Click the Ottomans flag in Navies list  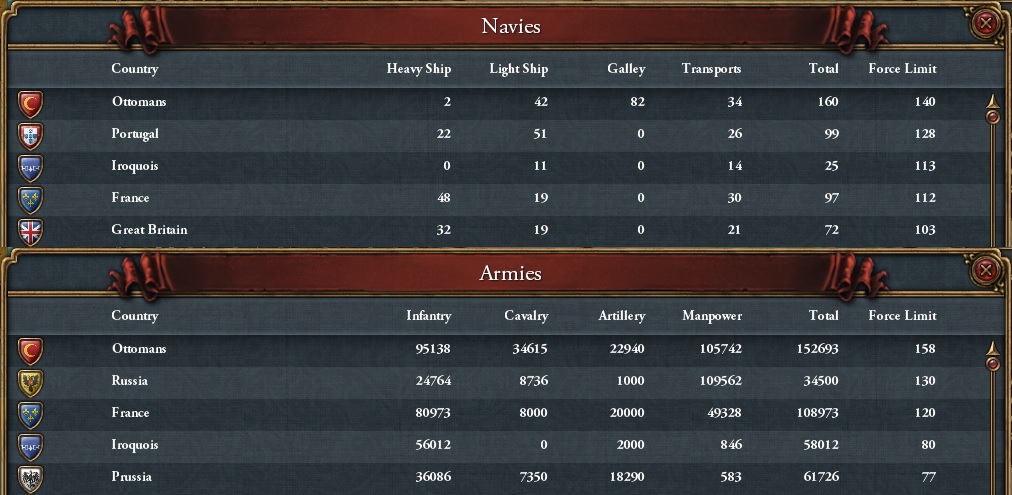[x=31, y=102]
